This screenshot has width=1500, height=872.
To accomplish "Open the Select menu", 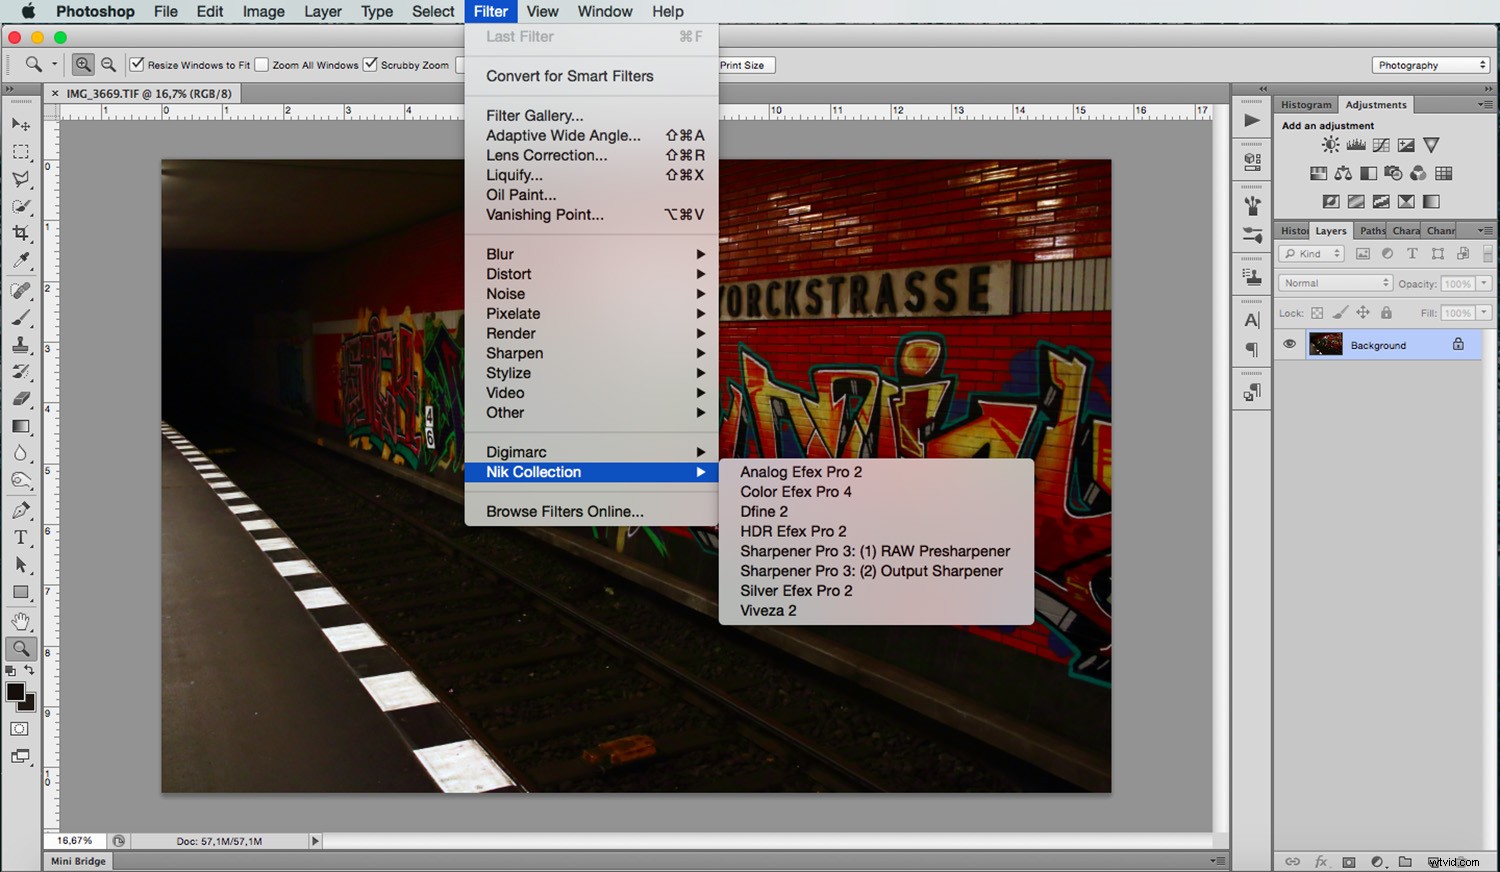I will coord(432,11).
